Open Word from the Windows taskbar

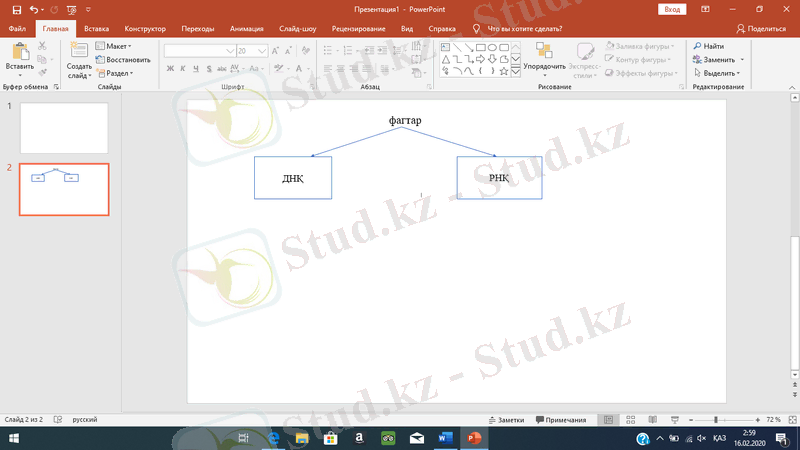pos(445,438)
